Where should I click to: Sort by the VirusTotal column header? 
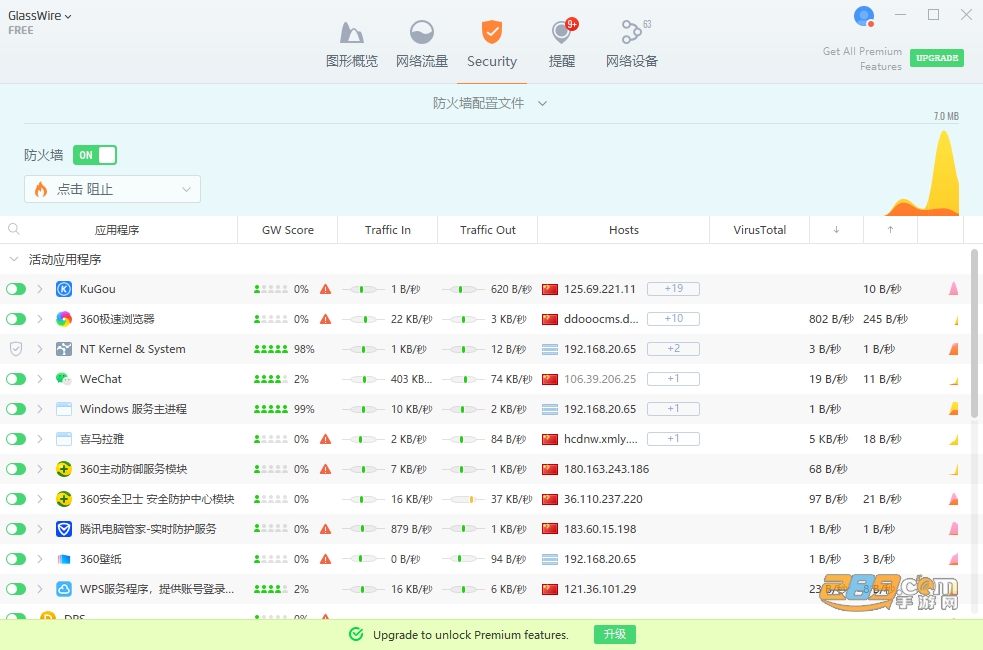(x=760, y=230)
